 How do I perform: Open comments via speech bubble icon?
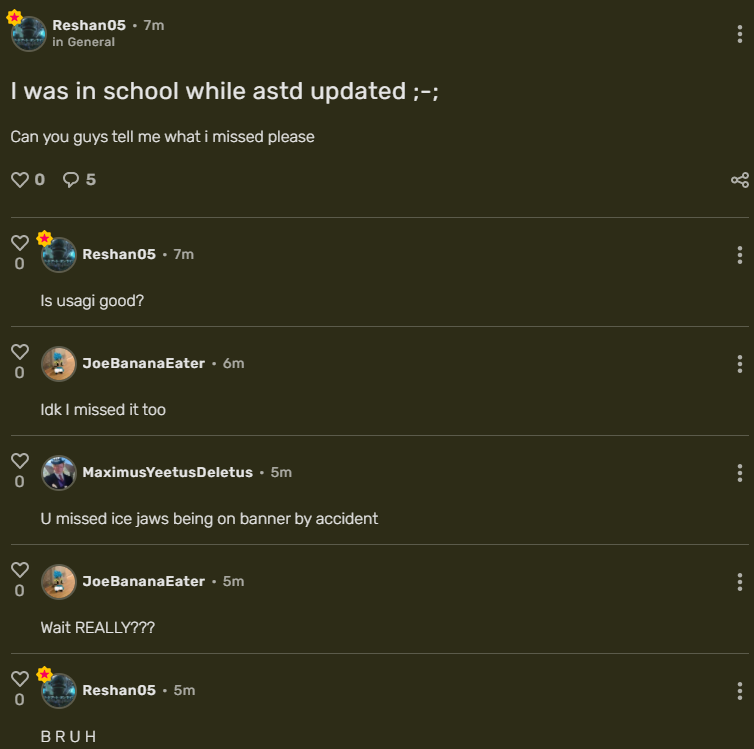[x=71, y=180]
